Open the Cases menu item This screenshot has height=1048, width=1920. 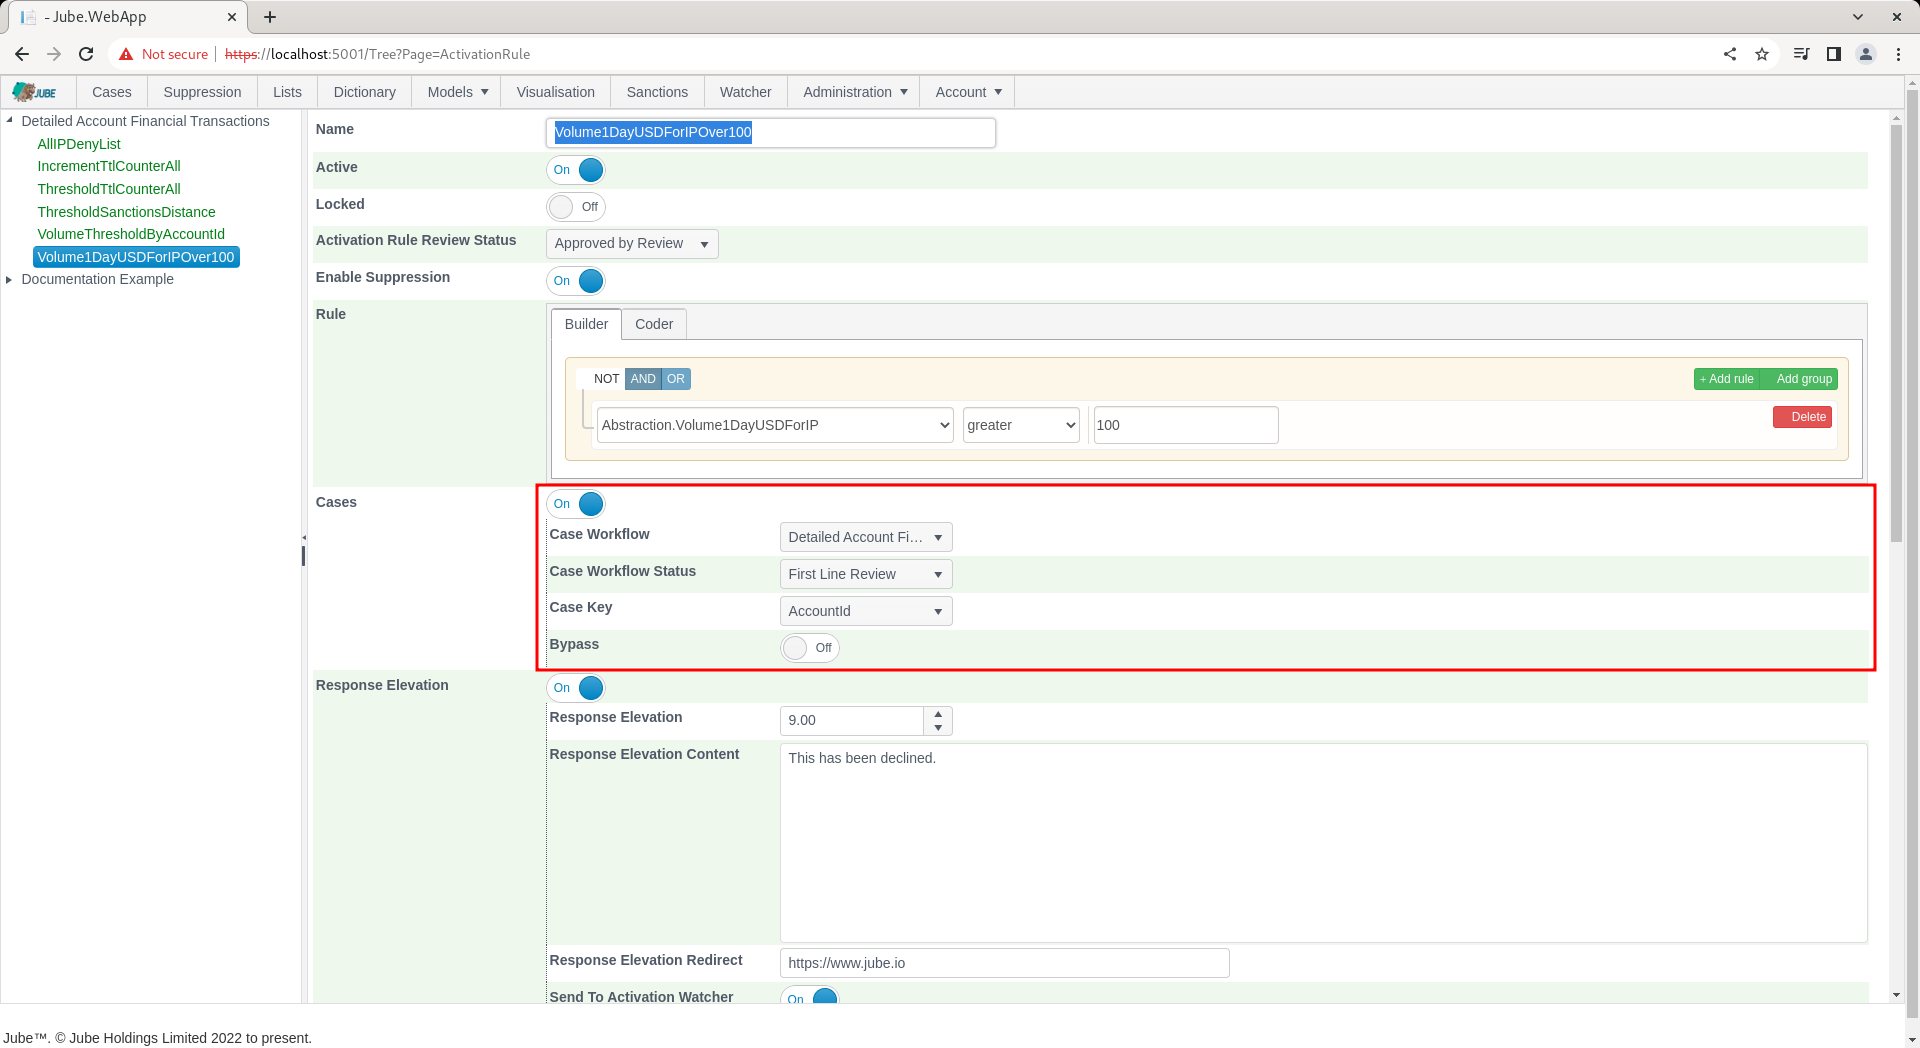pos(112,92)
